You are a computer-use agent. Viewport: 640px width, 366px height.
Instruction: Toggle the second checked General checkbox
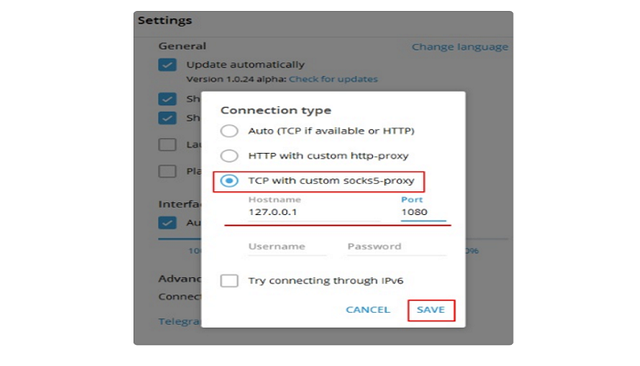click(x=167, y=99)
